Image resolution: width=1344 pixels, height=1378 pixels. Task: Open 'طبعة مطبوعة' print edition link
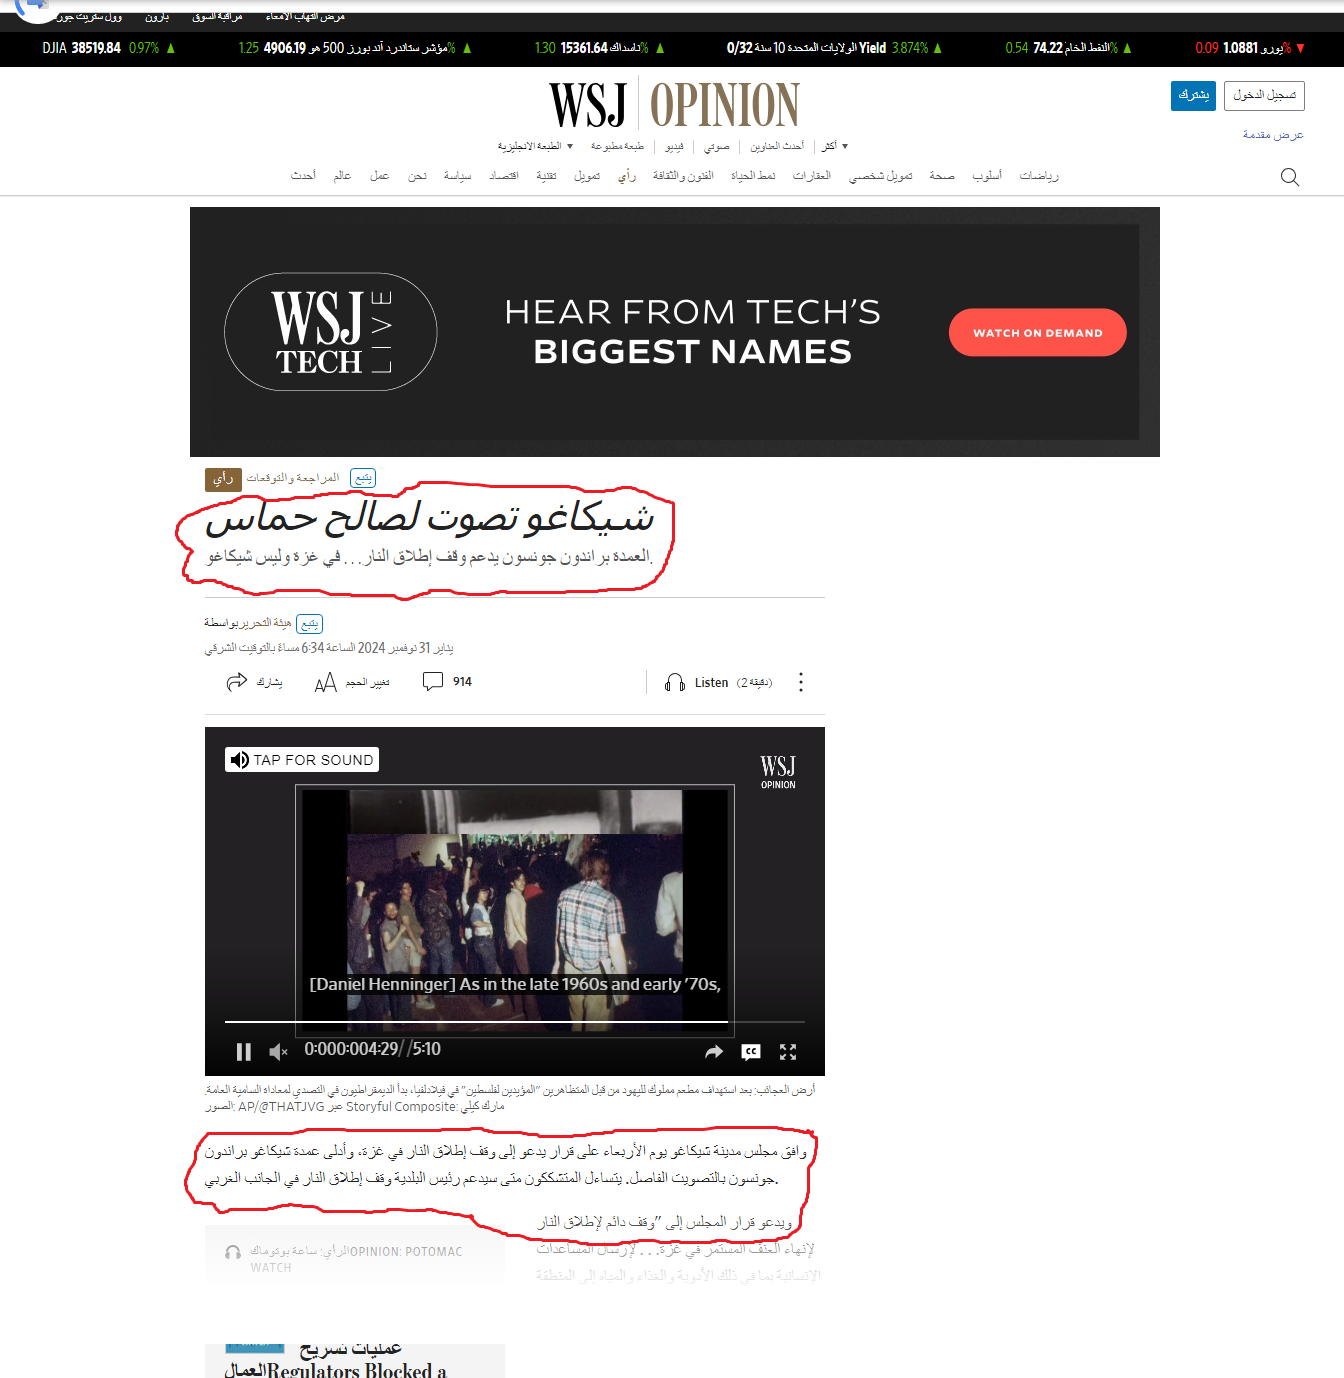pyautogui.click(x=617, y=146)
